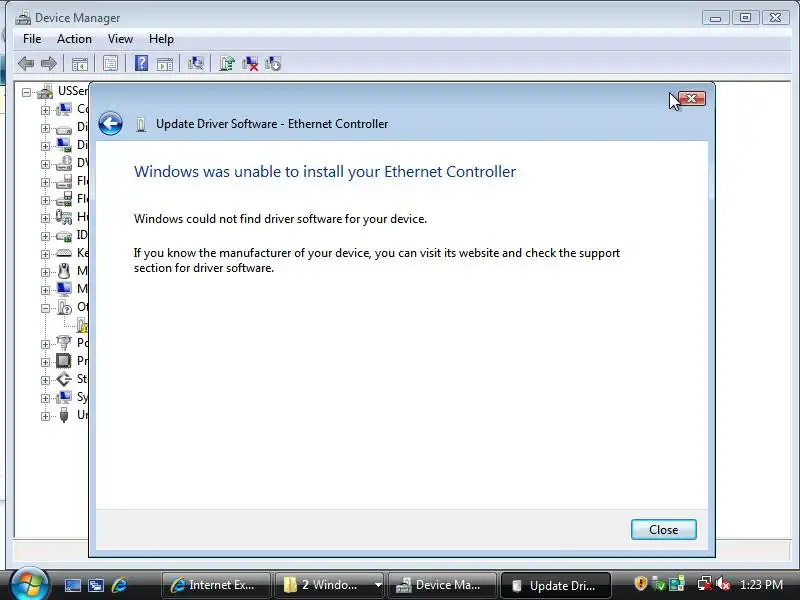Expand the Ports node
800x600 pixels.
click(45, 344)
